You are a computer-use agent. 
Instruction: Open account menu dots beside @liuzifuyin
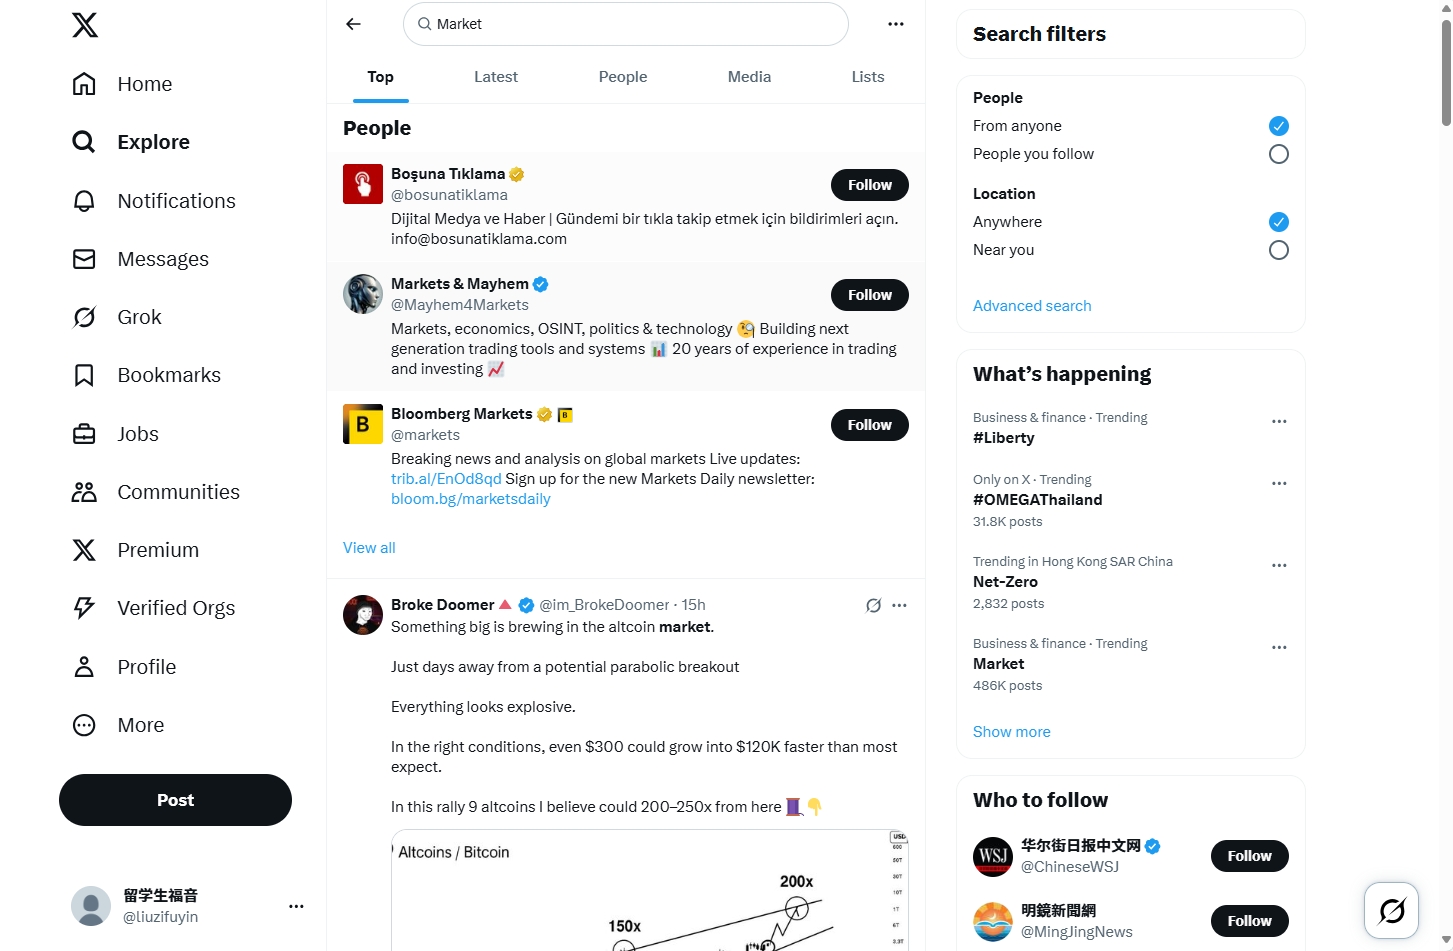pyautogui.click(x=296, y=906)
